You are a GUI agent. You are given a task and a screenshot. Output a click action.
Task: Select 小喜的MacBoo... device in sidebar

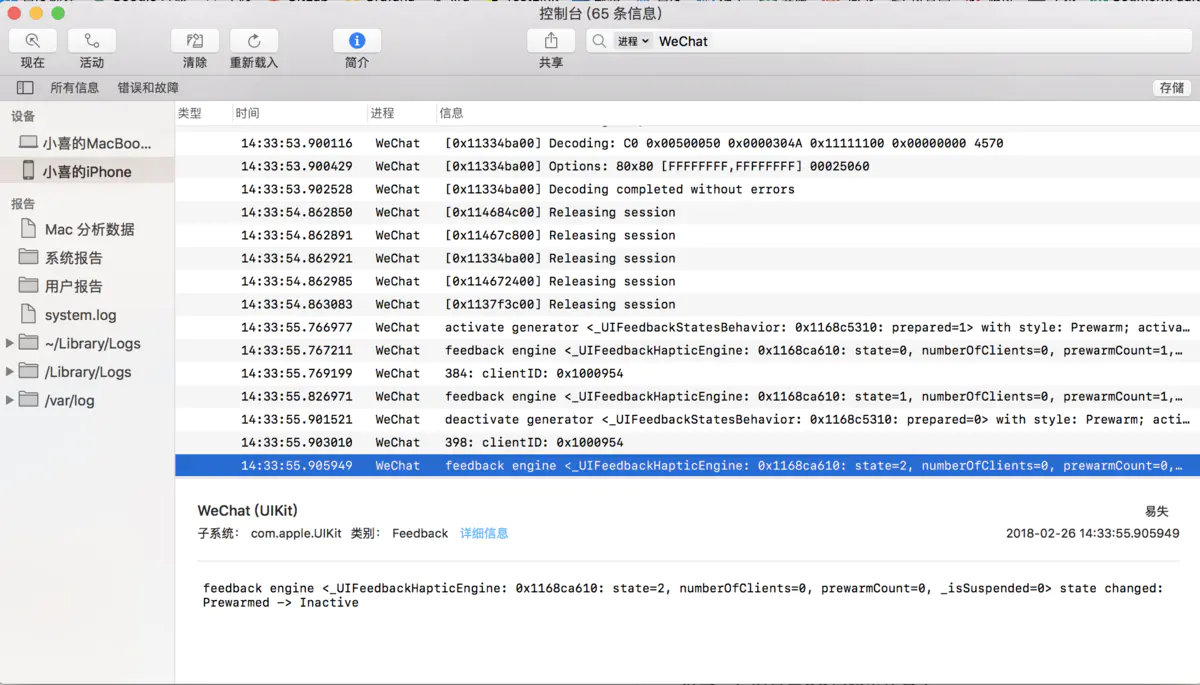tap(87, 143)
